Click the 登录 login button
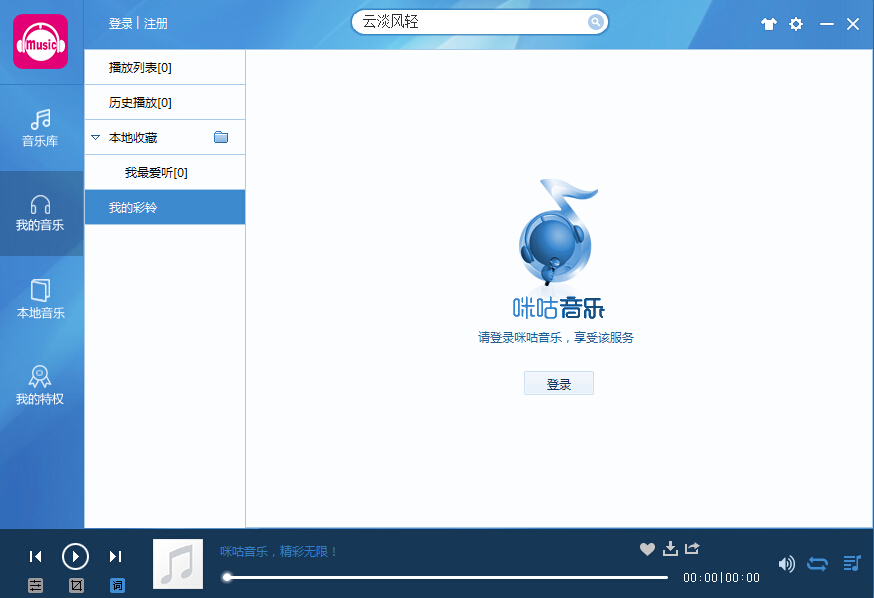 click(558, 382)
